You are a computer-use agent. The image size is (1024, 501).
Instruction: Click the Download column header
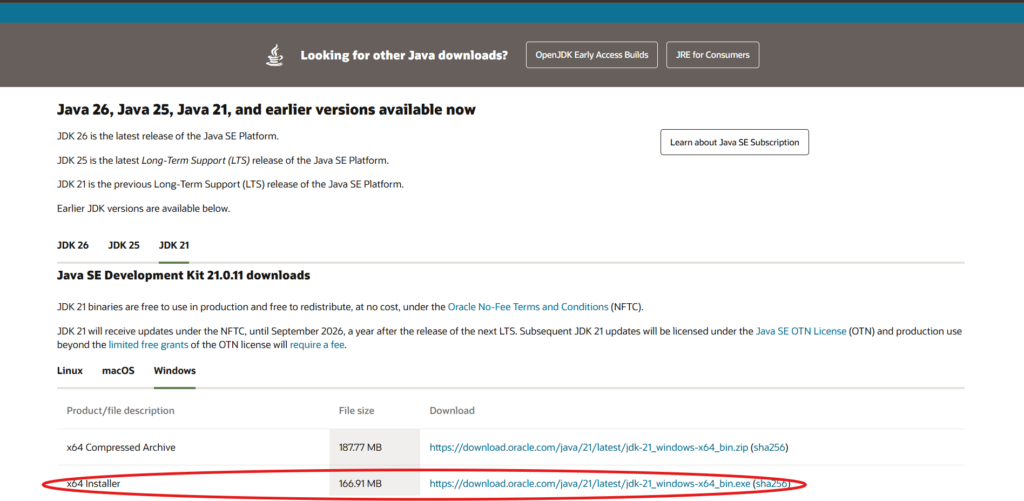point(452,411)
